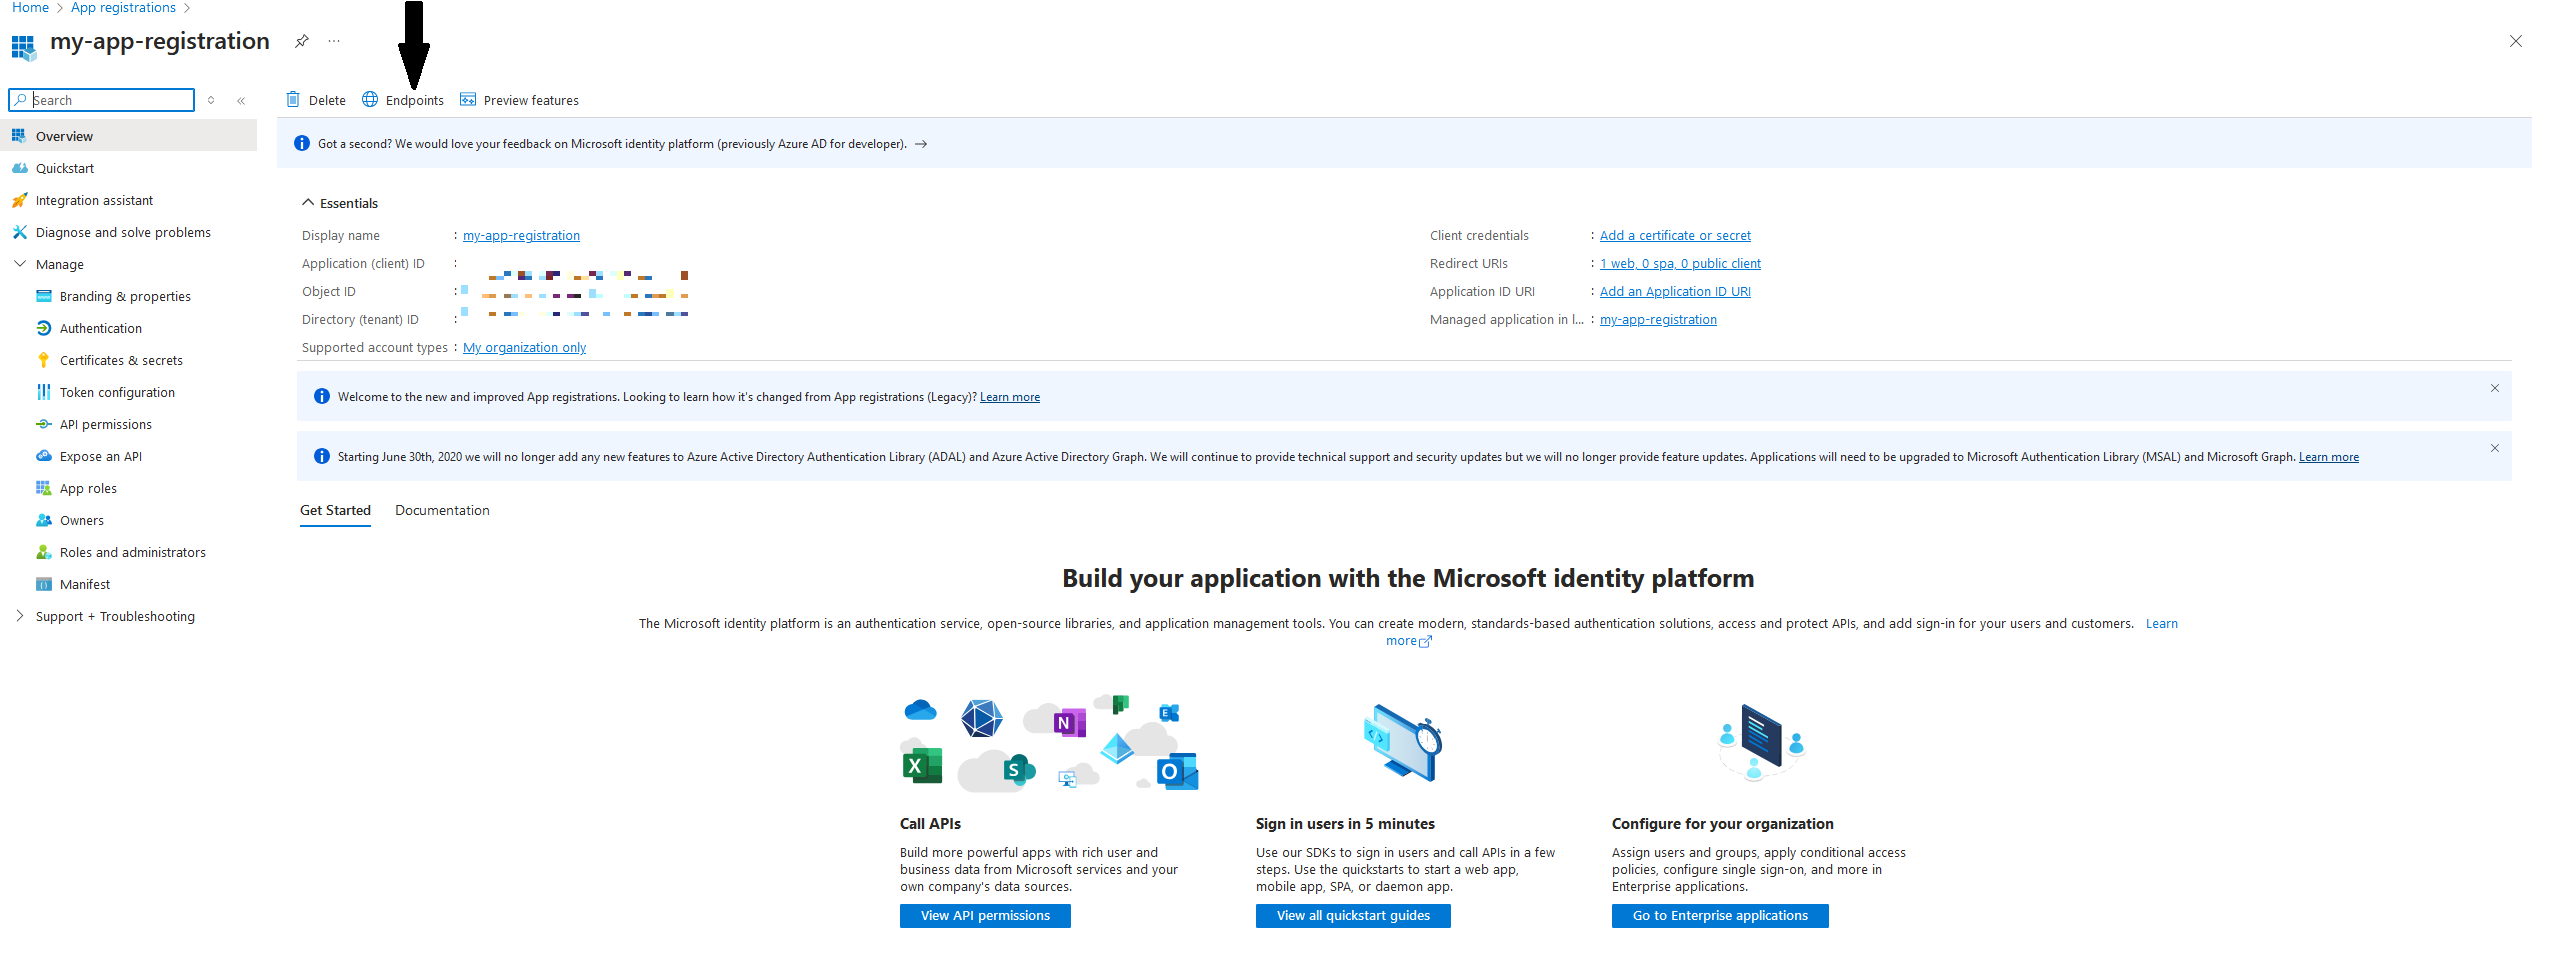Click the app registration grid icon beside title

point(23,46)
